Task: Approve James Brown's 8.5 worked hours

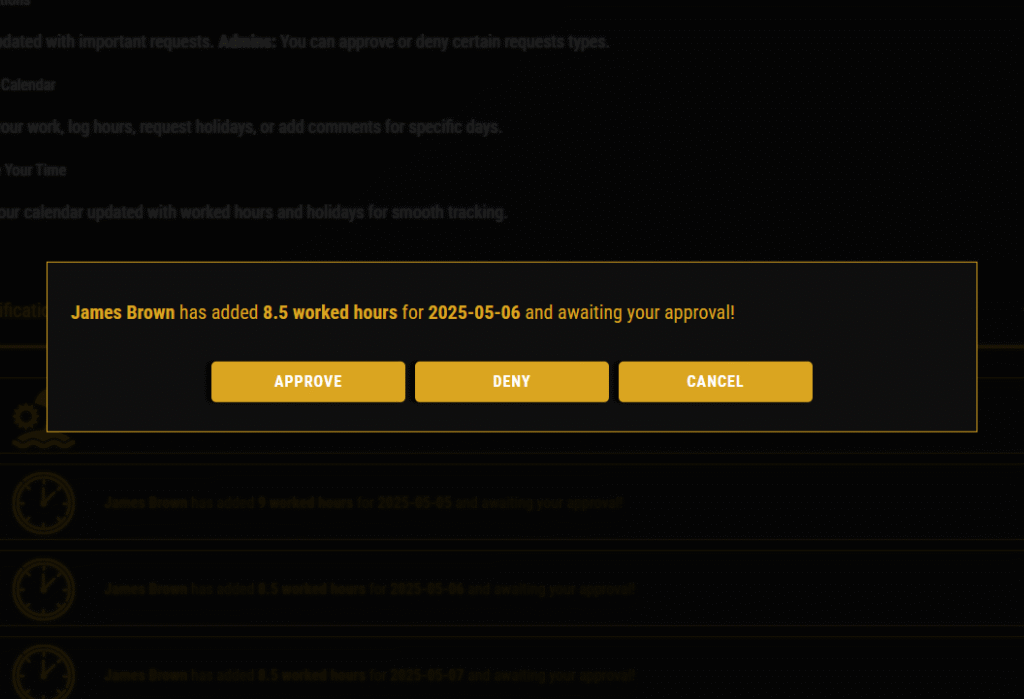Action: (308, 382)
